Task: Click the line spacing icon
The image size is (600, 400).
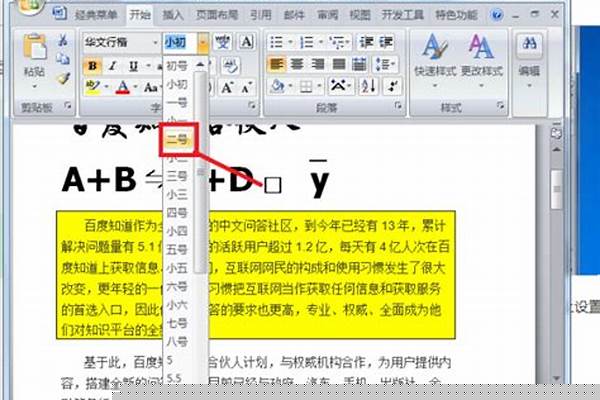Action: click(x=383, y=65)
